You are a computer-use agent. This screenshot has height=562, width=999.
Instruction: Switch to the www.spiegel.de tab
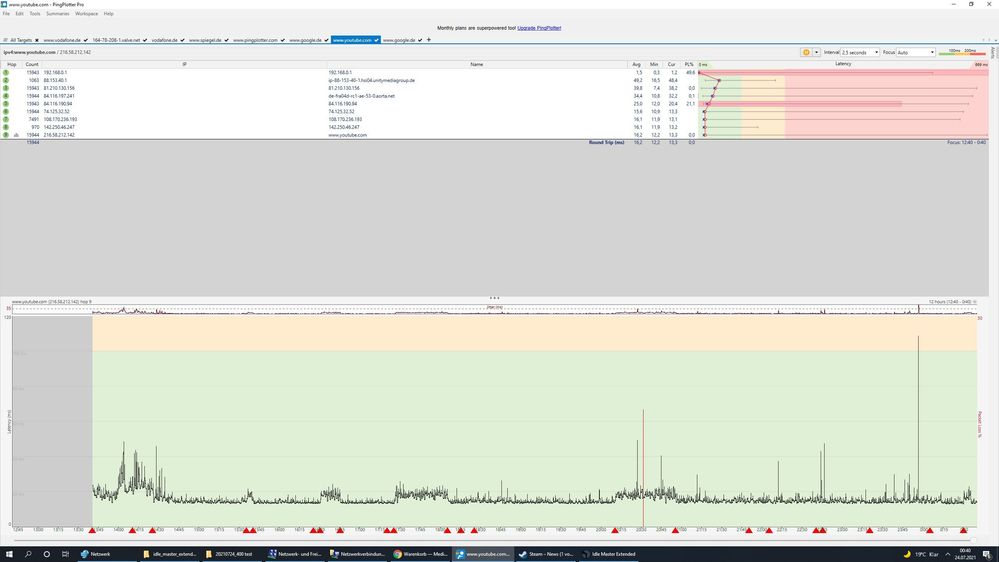(205, 40)
